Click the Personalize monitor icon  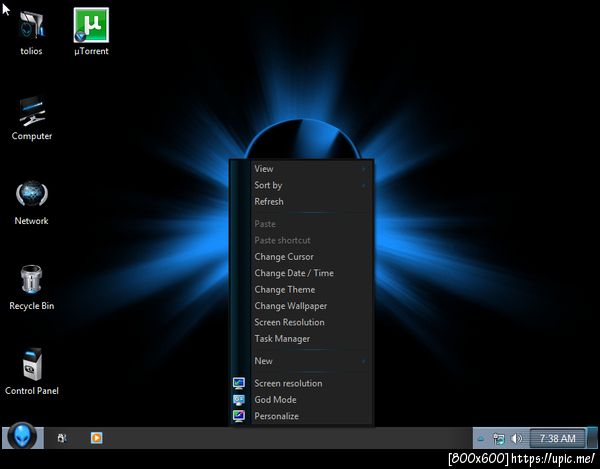click(239, 416)
